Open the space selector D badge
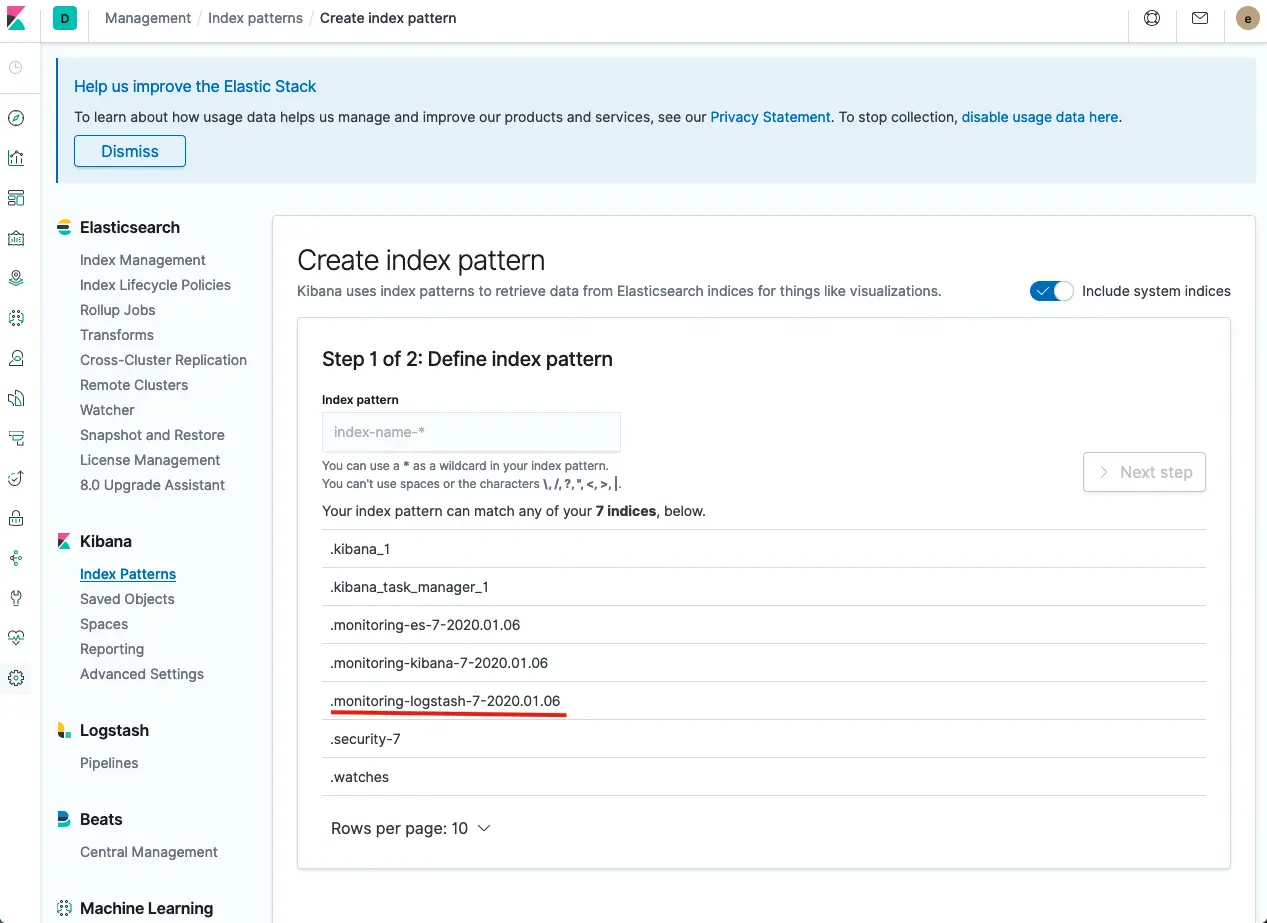Screen dimensions: 1267x923 (65, 18)
